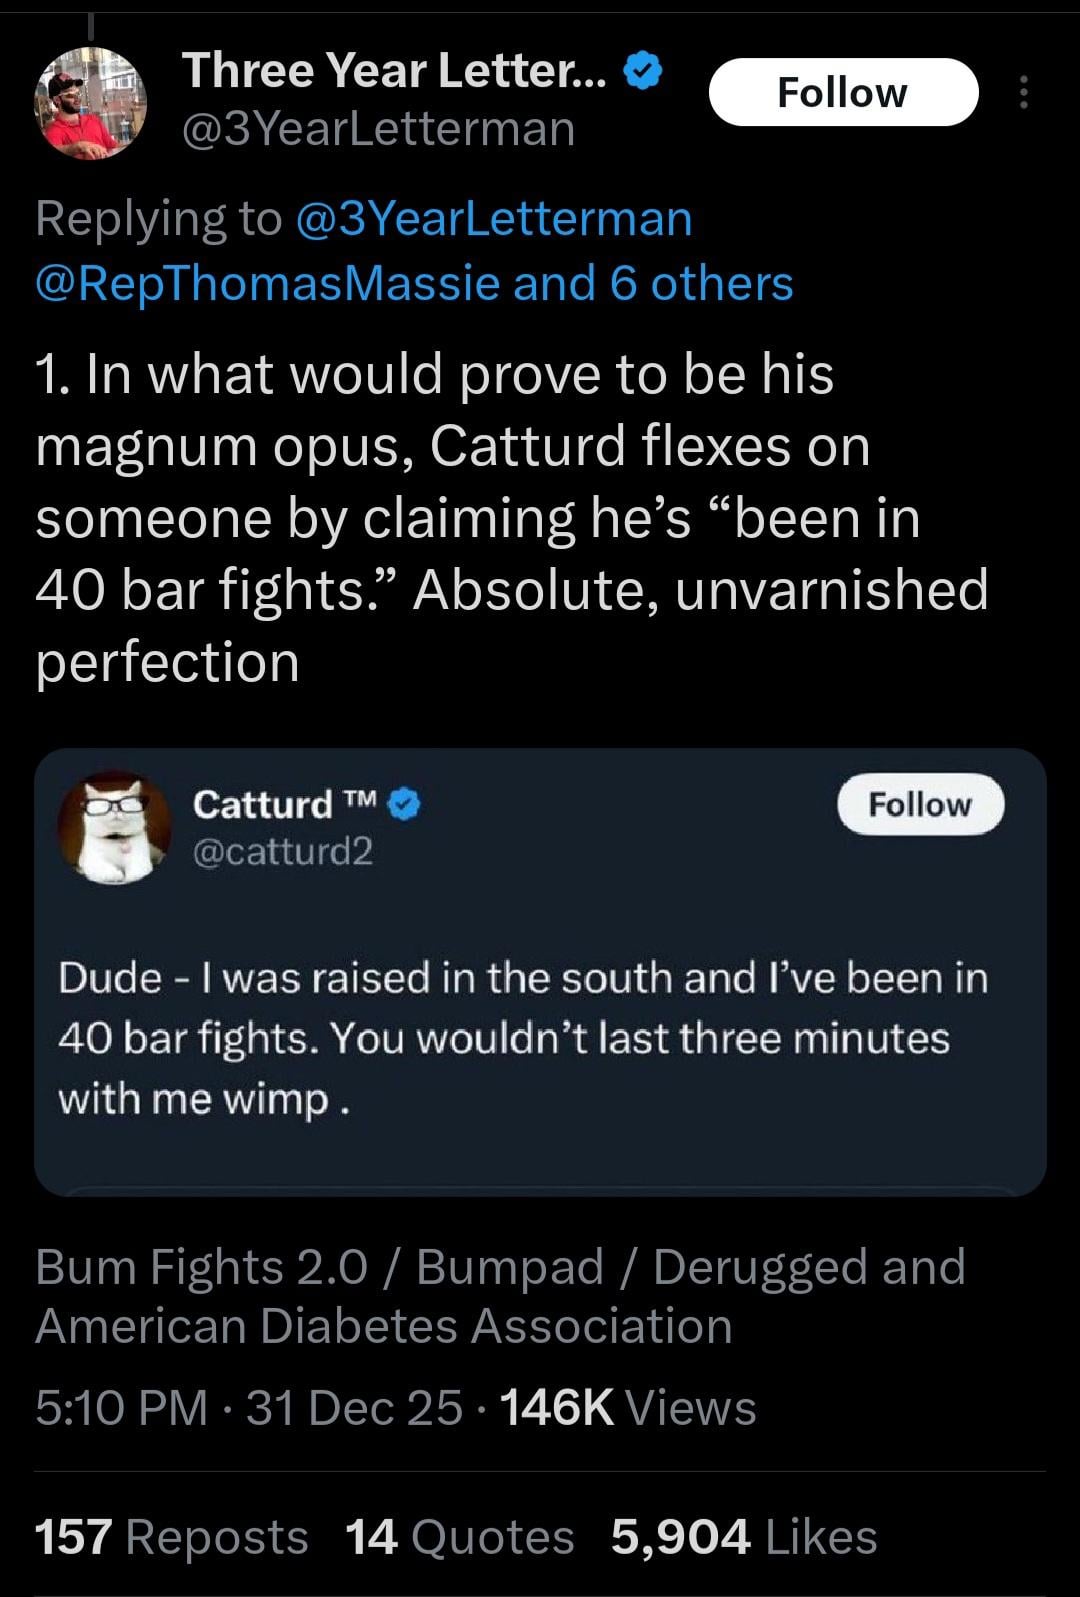Open the @3YearLetterman reply mention link
The image size is (1080, 1597).
click(494, 218)
